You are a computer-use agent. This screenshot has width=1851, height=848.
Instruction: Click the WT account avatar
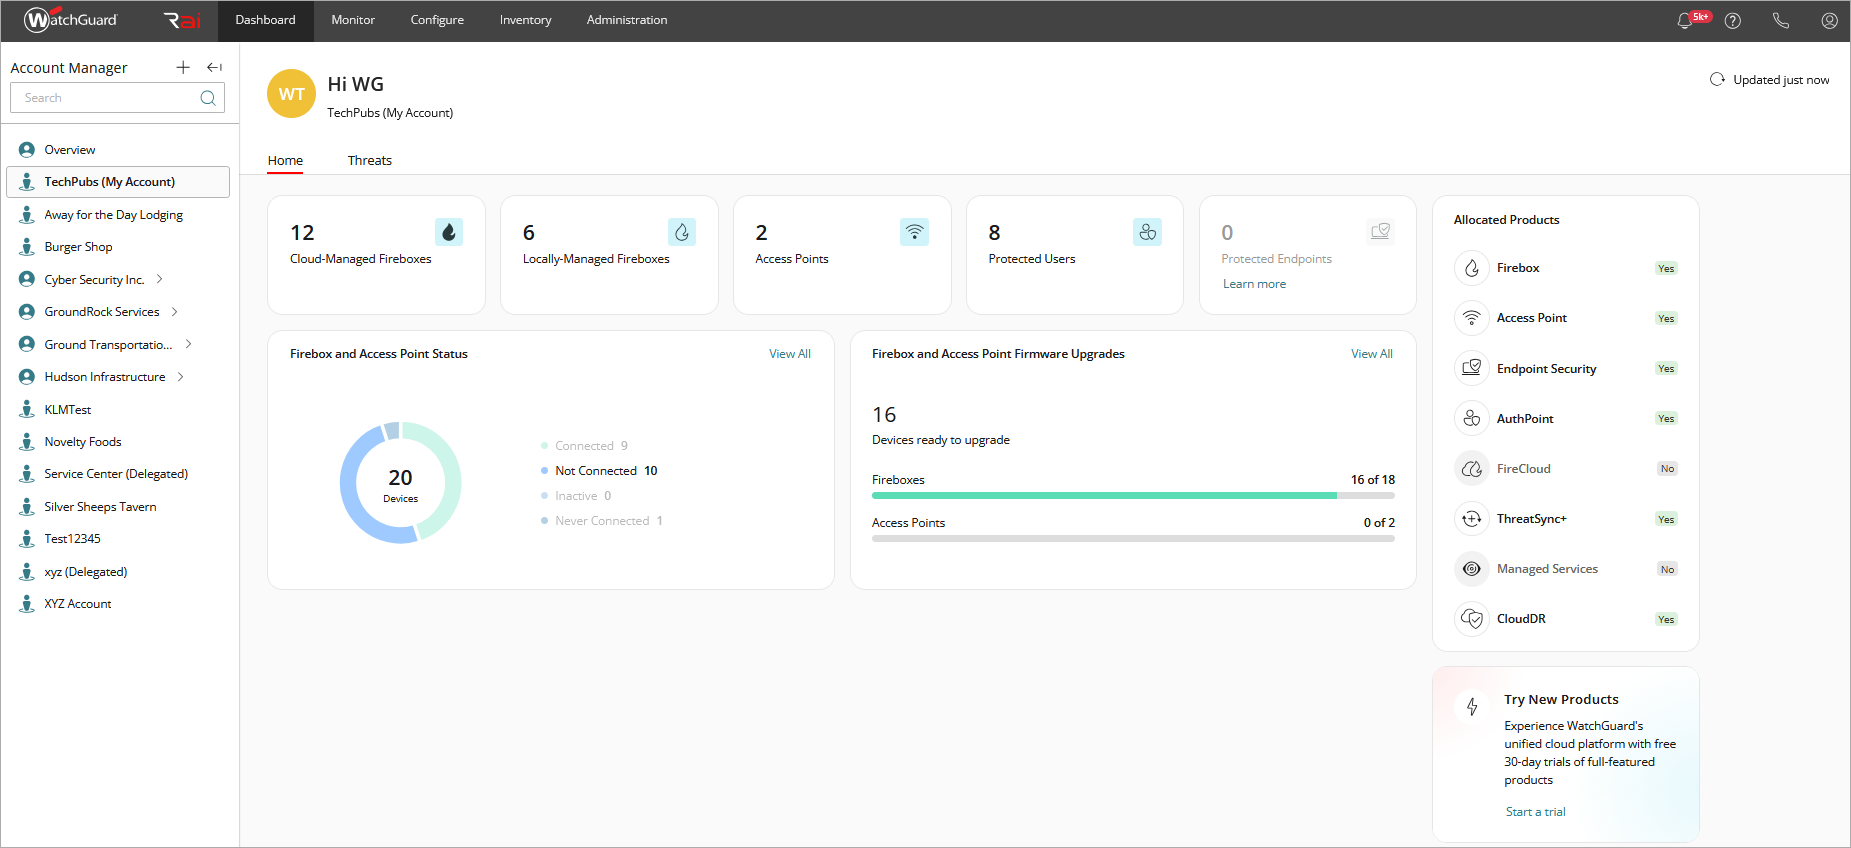(291, 94)
